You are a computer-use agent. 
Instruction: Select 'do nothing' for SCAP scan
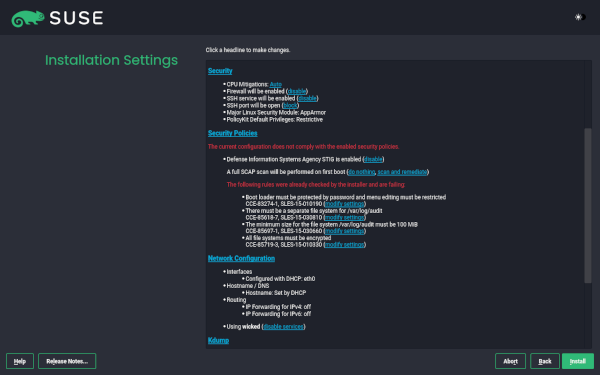click(362, 172)
